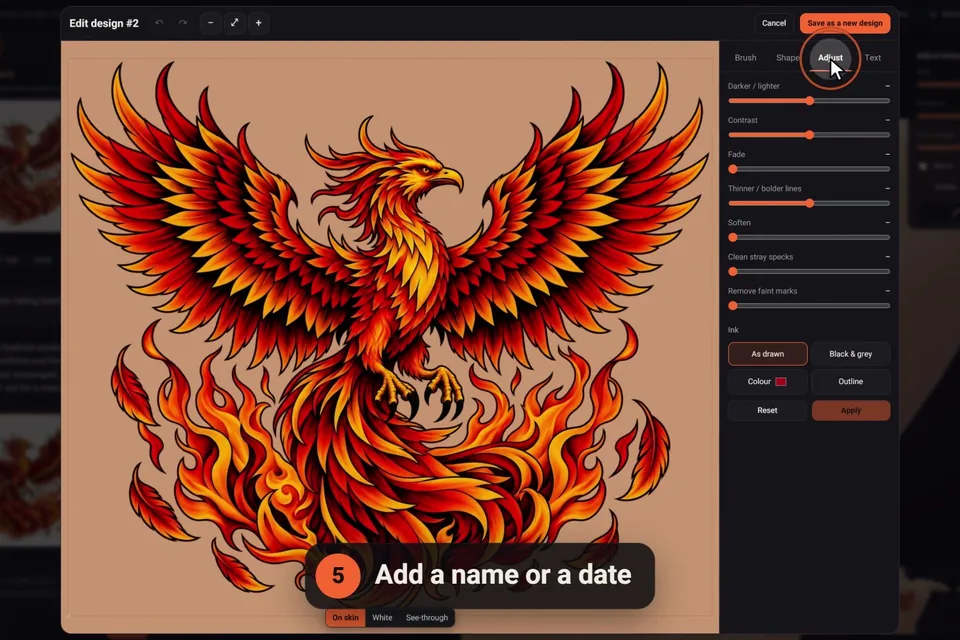Click the fit-to-screen expand icon

[x=234, y=23]
